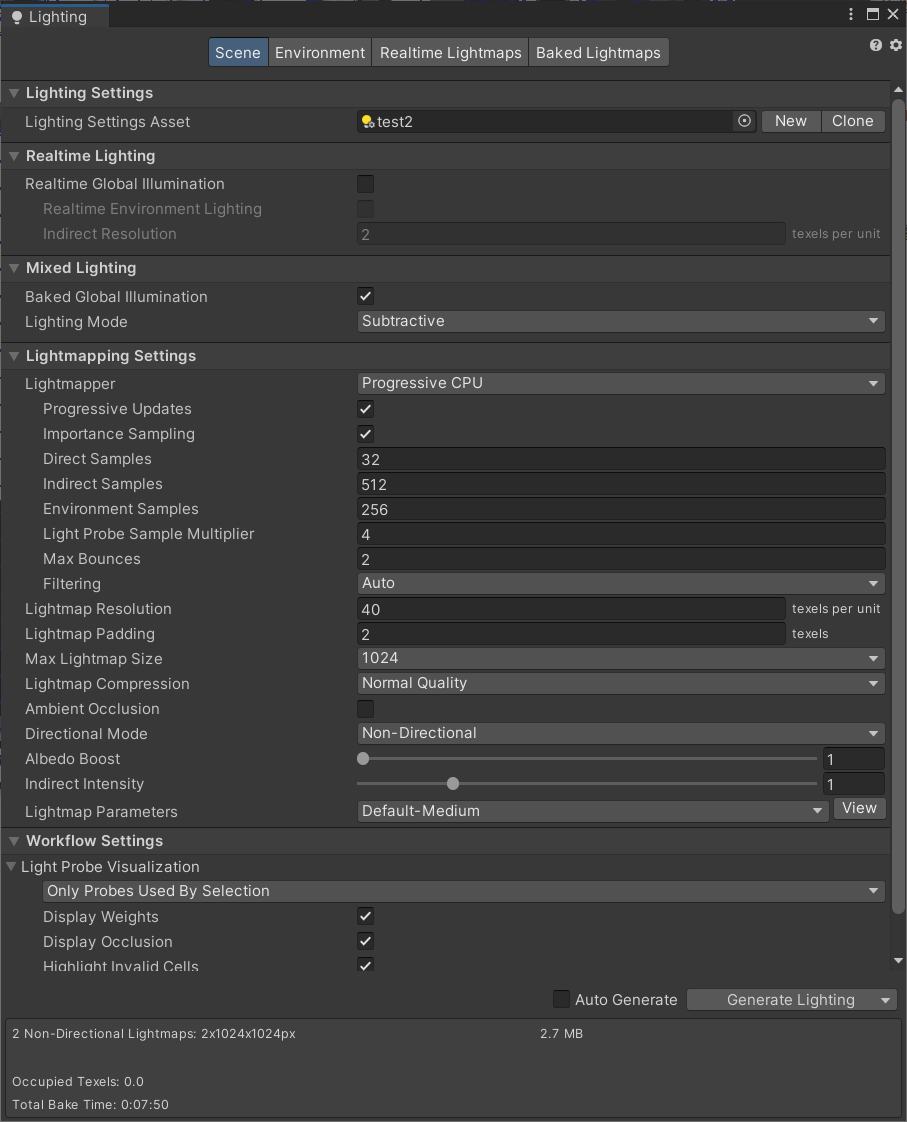Enable Realtime Global Illumination

[x=365, y=184]
